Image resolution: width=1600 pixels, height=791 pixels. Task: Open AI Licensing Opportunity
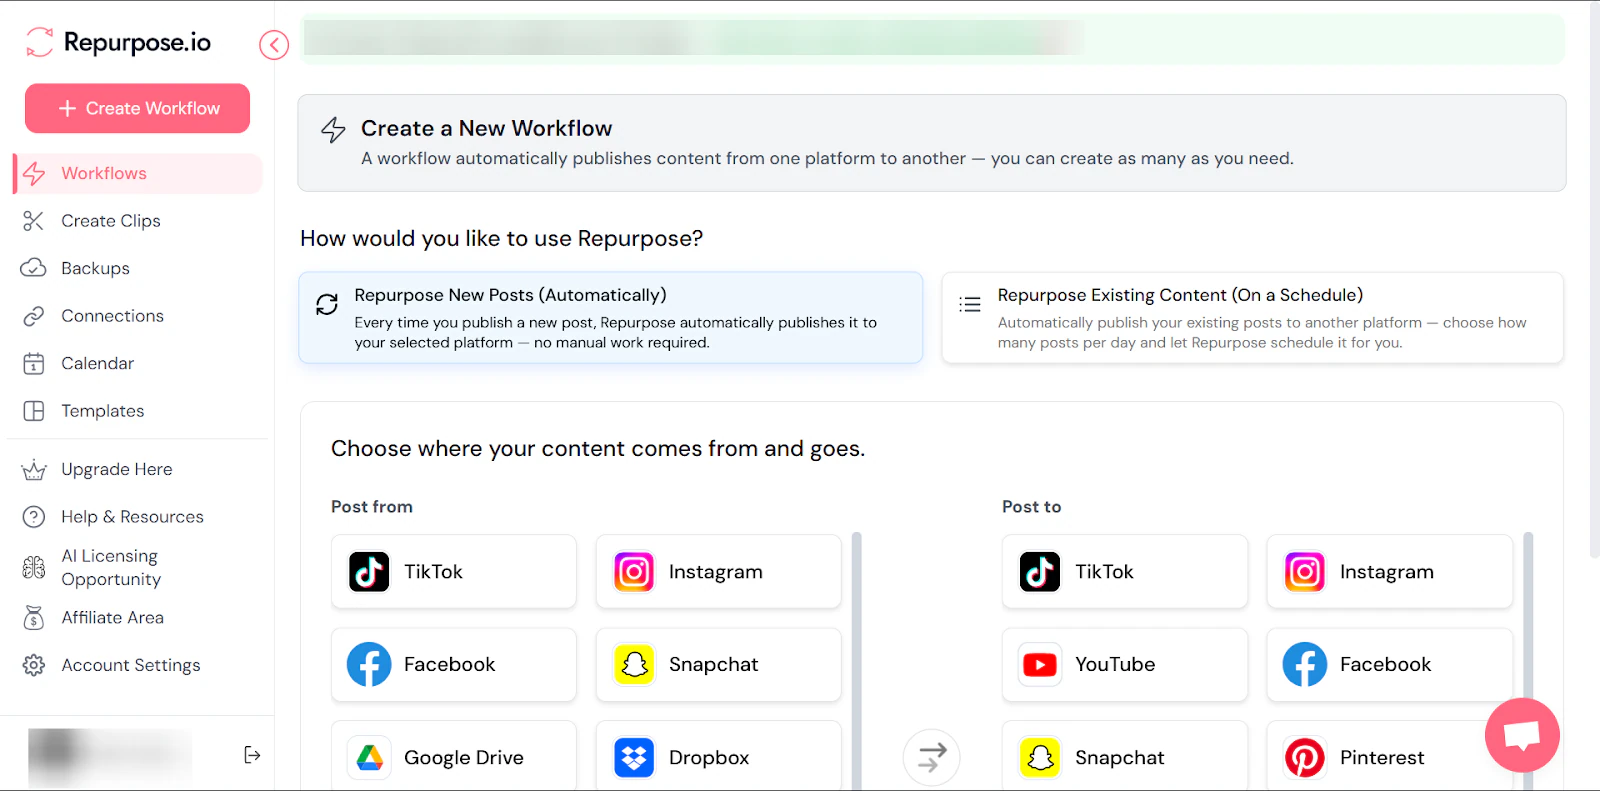tap(111, 567)
